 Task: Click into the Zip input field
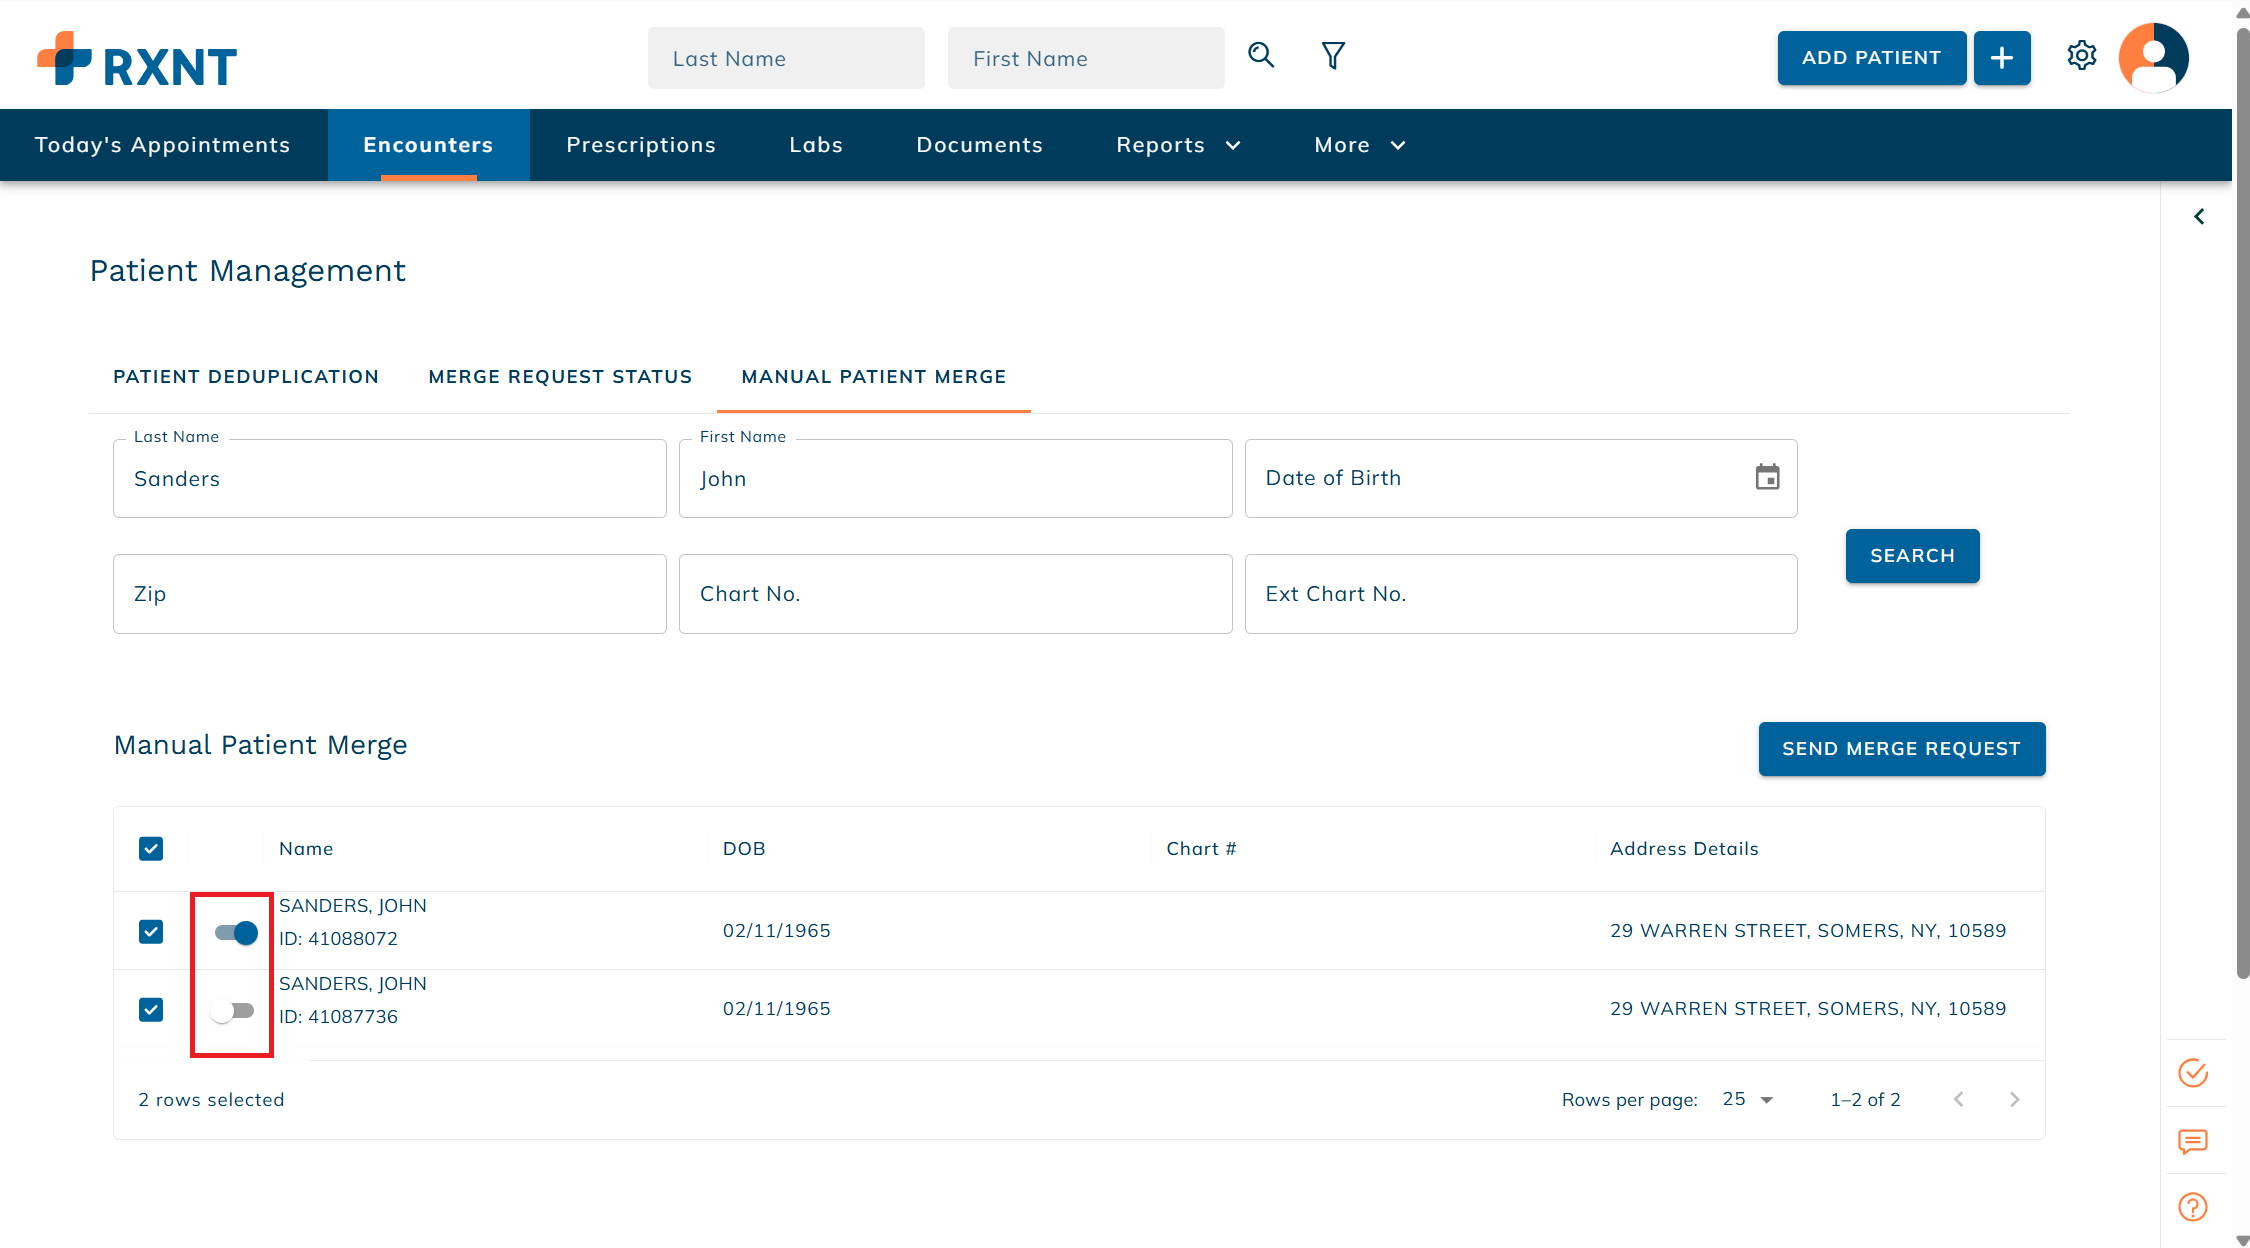tap(389, 594)
